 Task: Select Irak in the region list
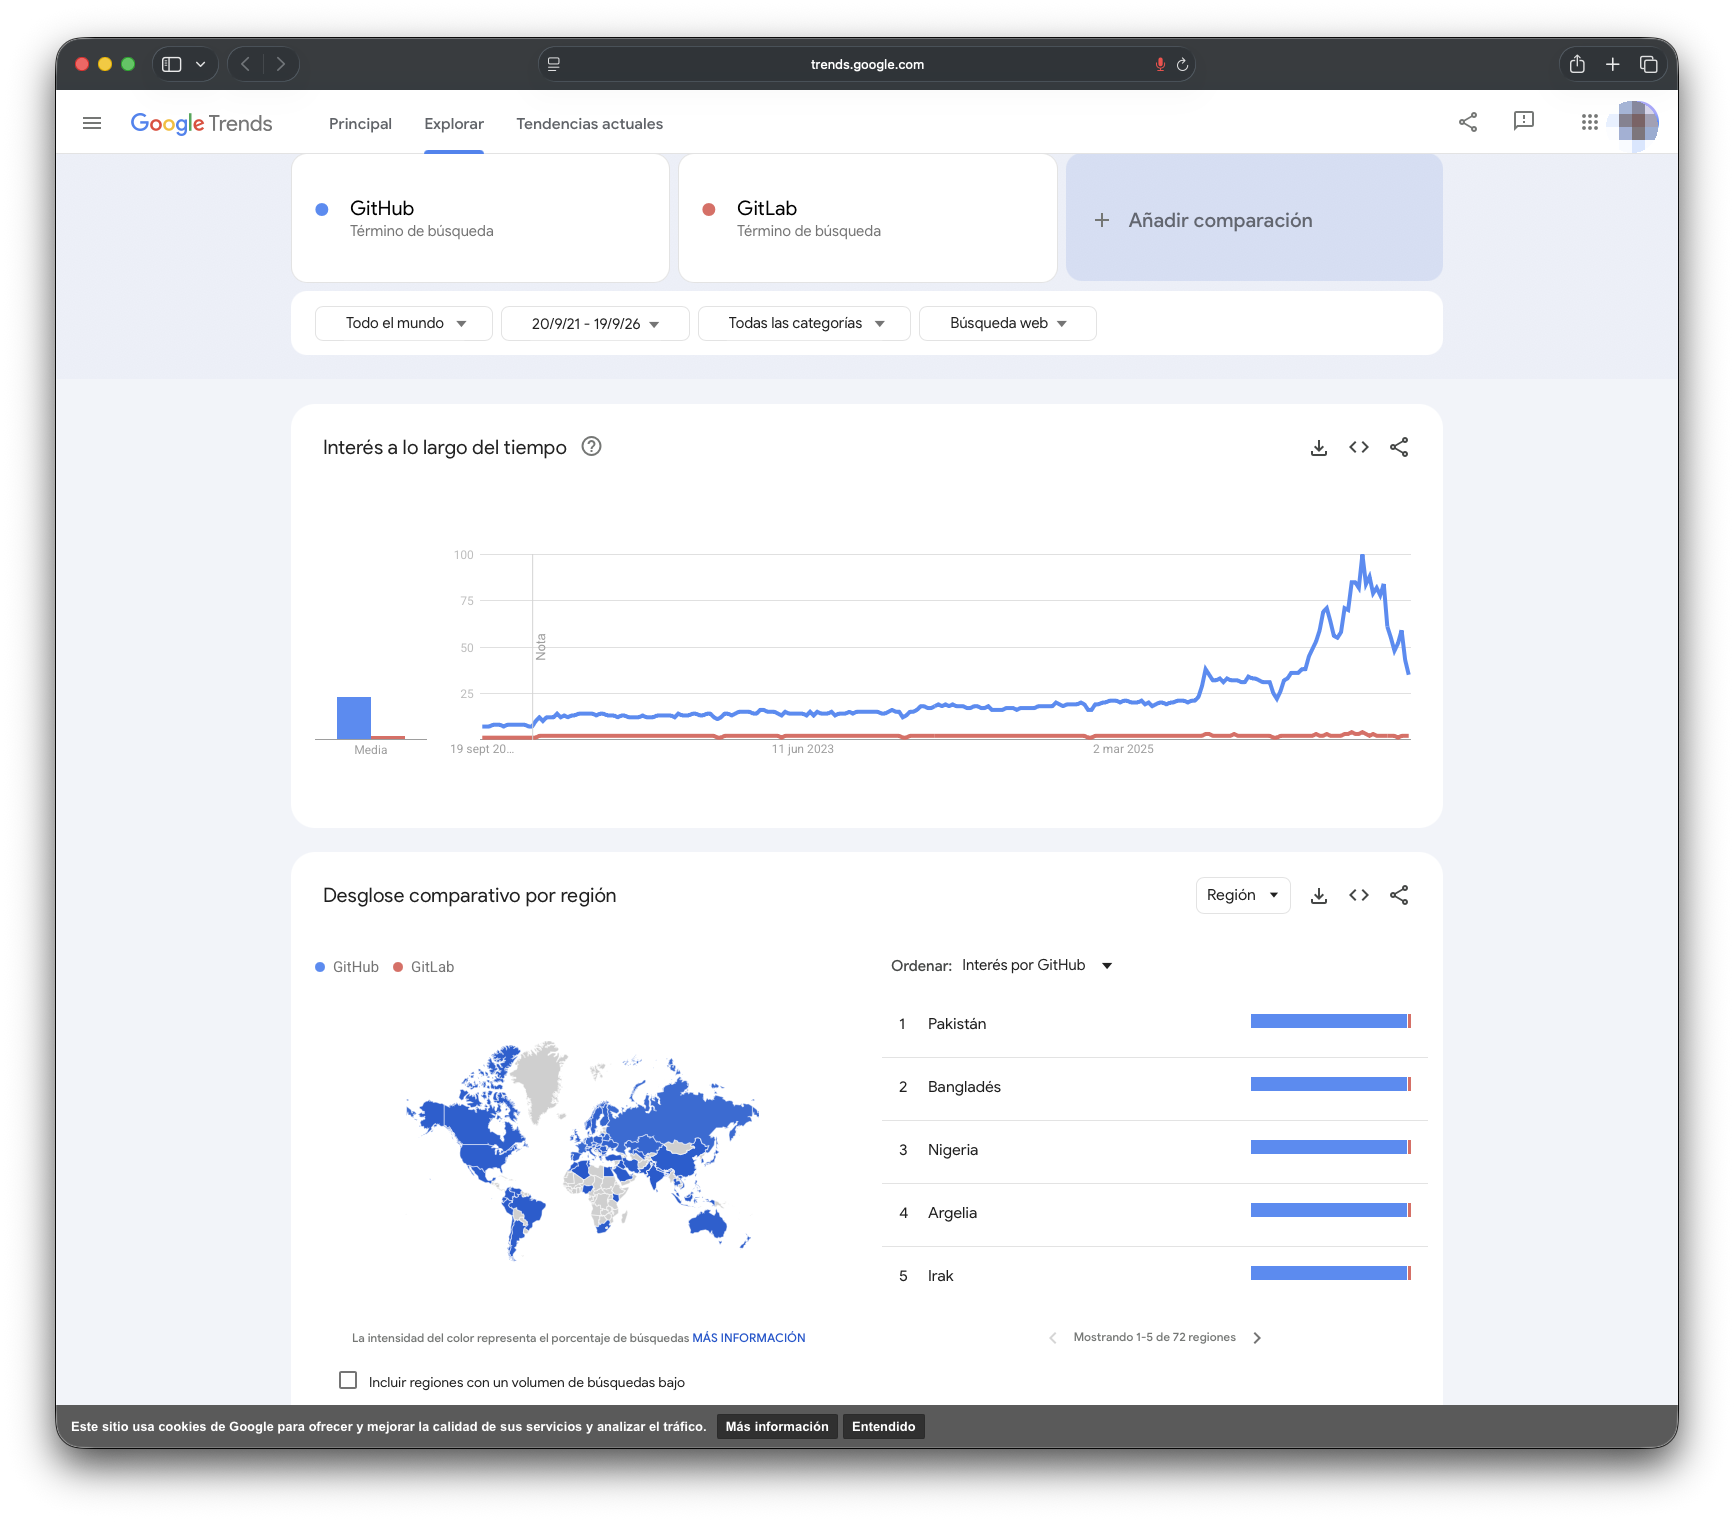940,1276
